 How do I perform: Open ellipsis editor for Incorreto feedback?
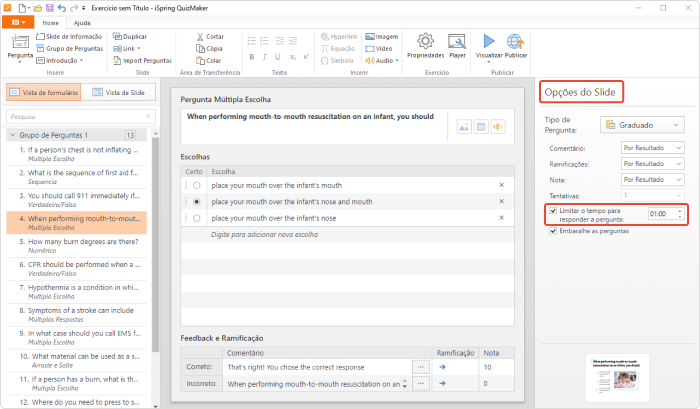tap(421, 384)
